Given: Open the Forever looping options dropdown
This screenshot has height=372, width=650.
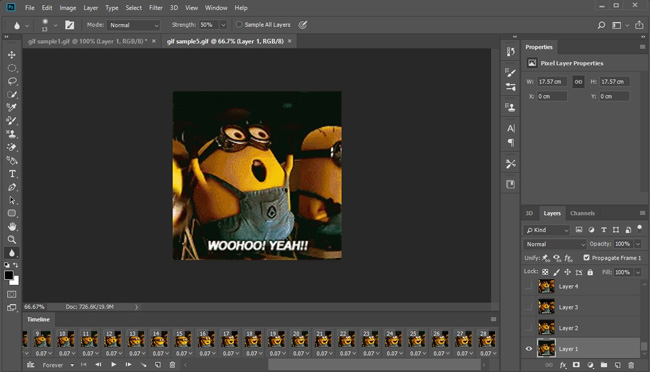Looking at the screenshot, I should [58, 365].
